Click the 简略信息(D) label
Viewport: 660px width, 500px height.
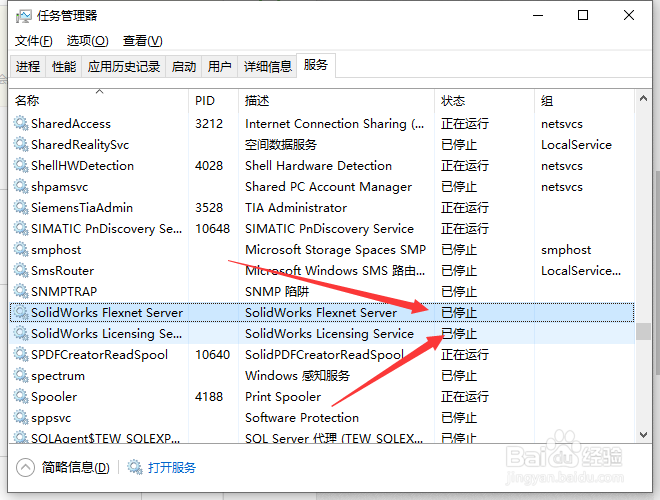(76, 468)
